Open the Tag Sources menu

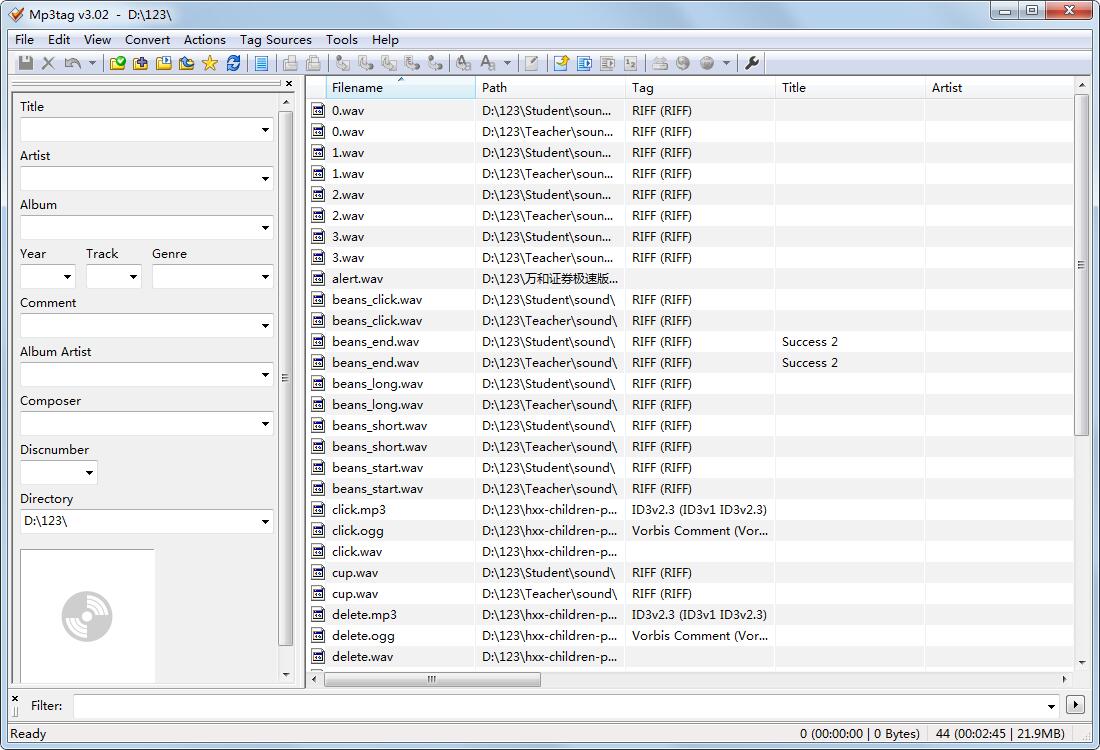276,40
